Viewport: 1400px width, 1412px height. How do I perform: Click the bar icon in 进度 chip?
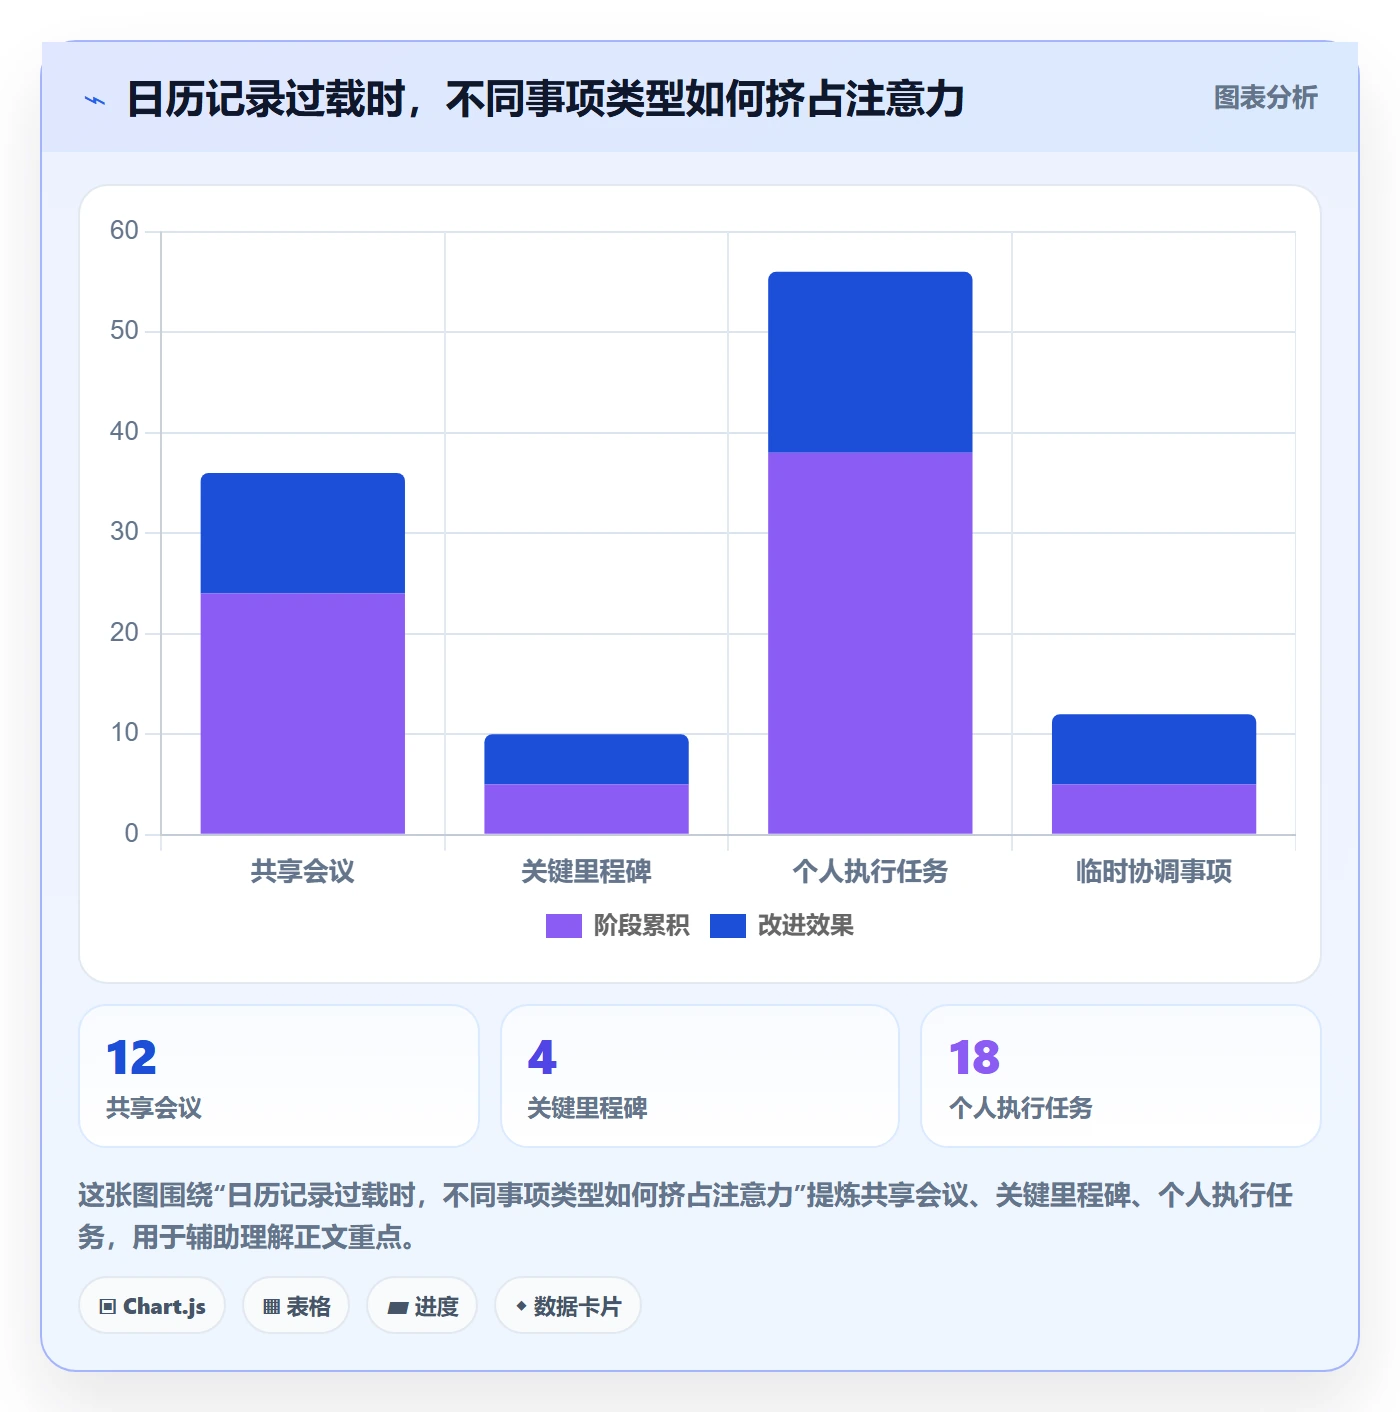pyautogui.click(x=397, y=1308)
